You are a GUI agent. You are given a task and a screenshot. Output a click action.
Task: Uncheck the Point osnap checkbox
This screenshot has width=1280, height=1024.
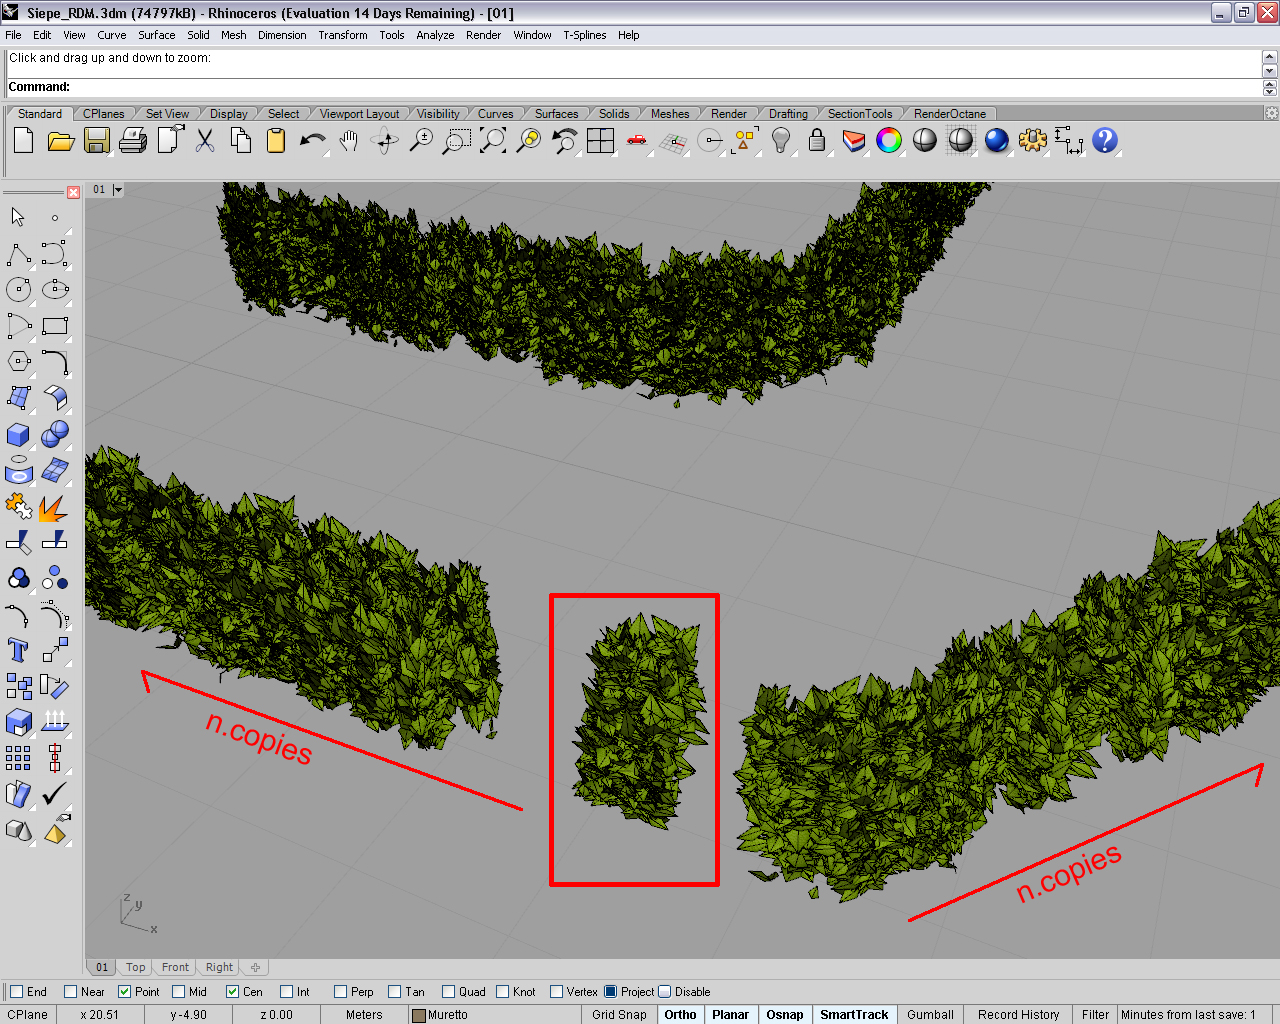pyautogui.click(x=125, y=992)
